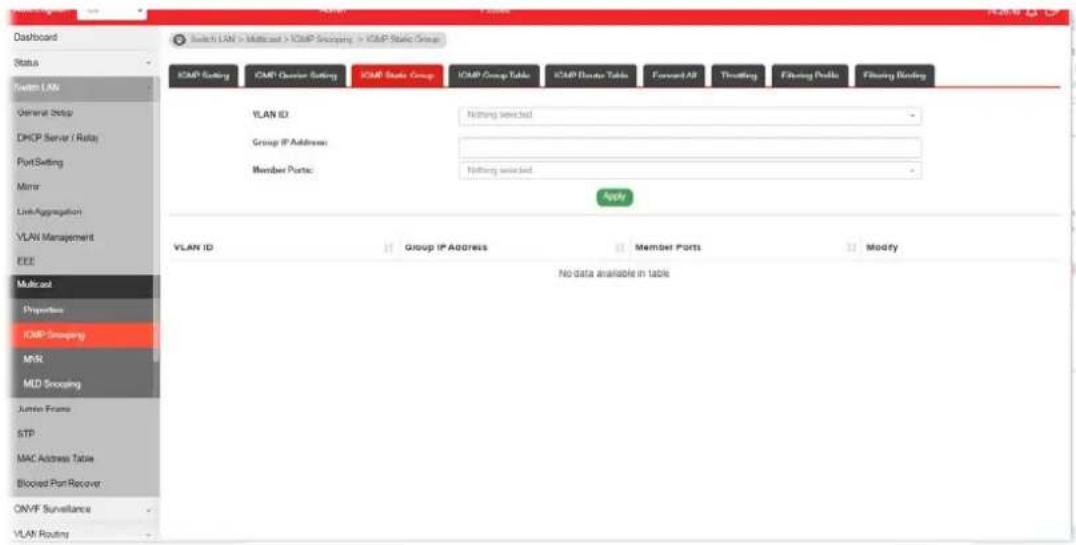Open Dashboard in the sidebar
The height and width of the screenshot is (545, 1076).
[x=82, y=37]
